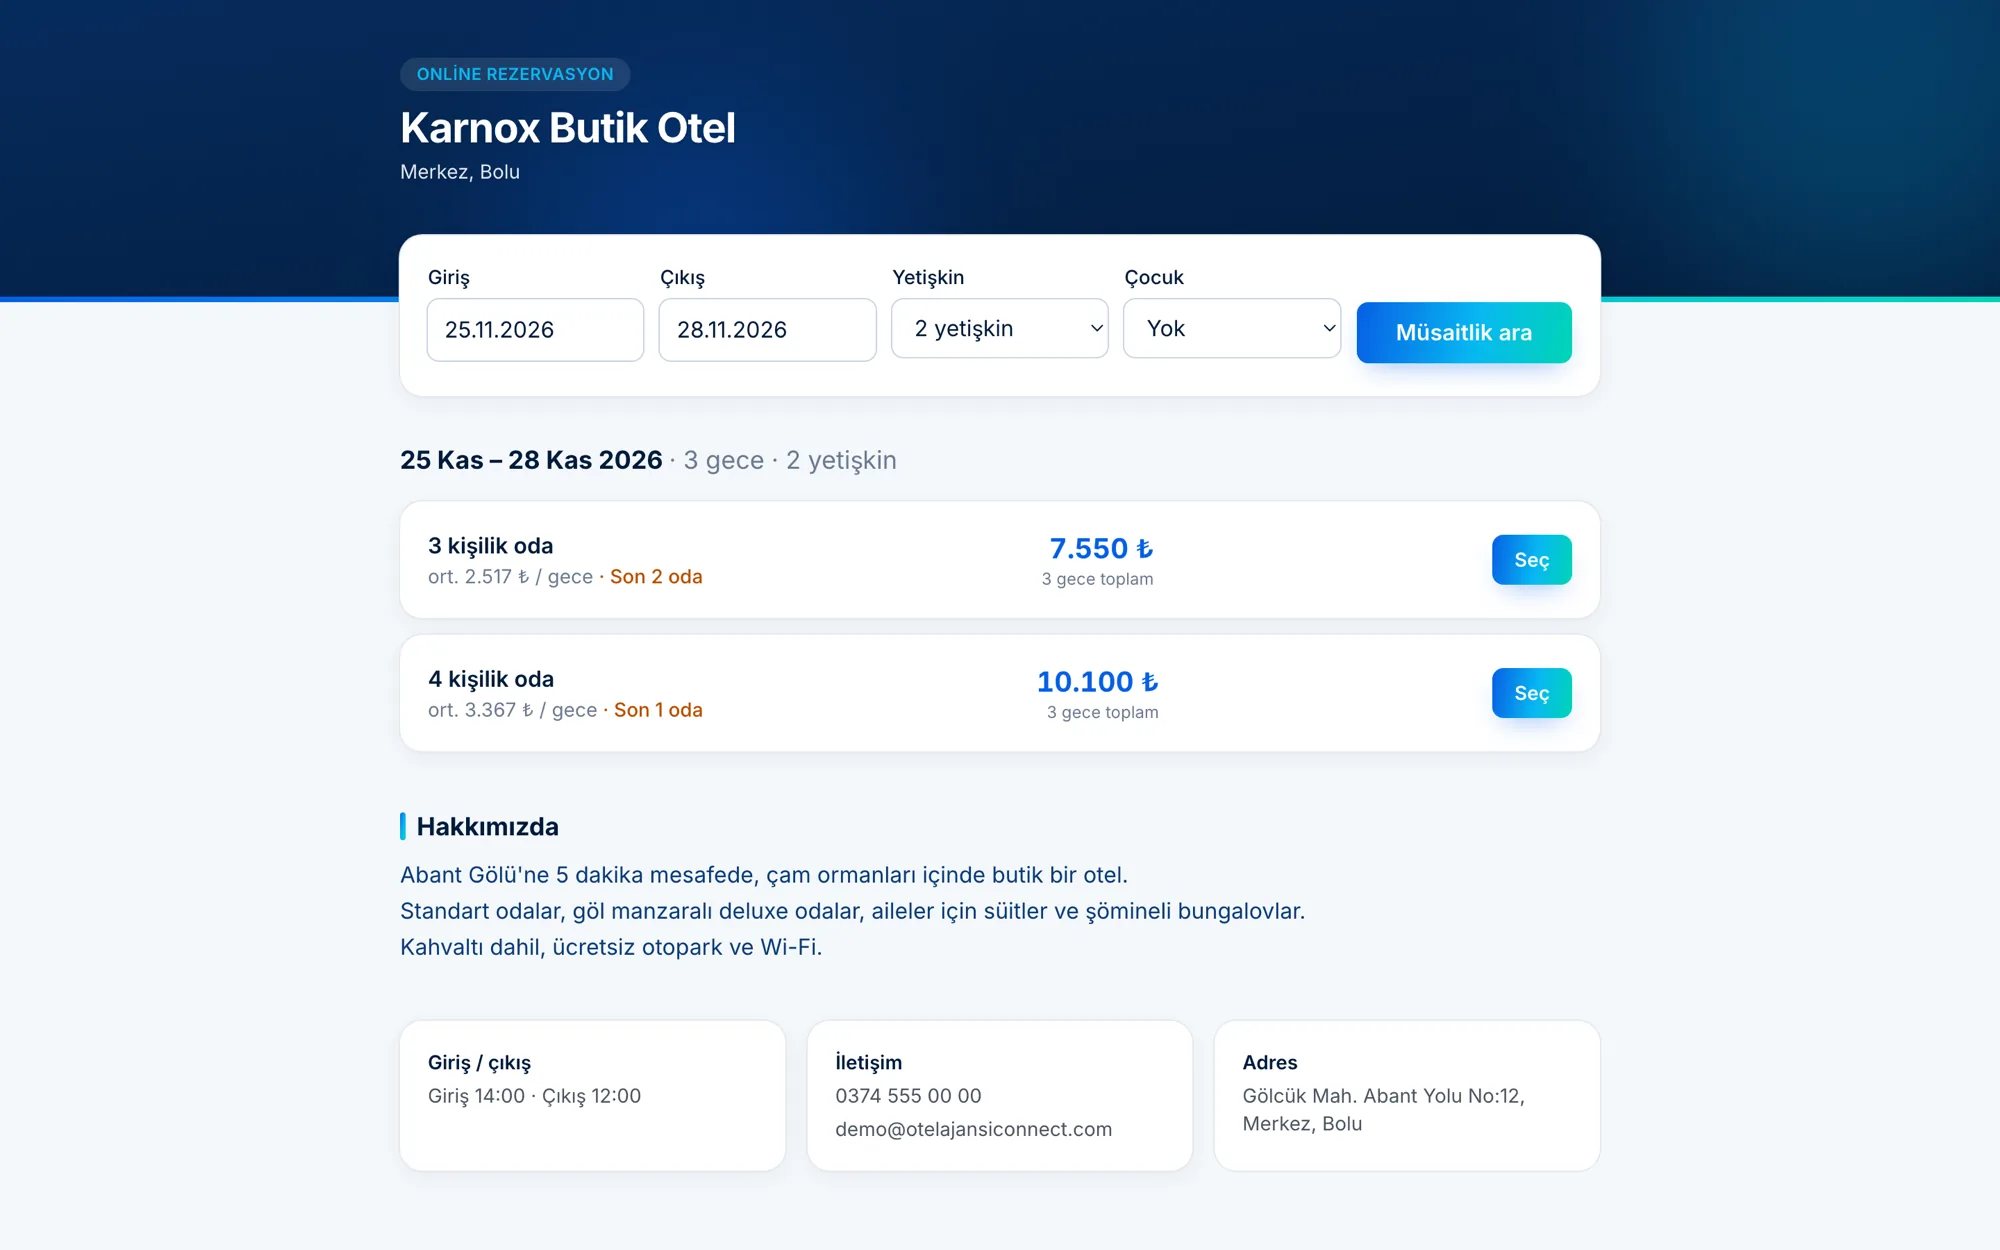
Task: Click the Giriş date field showing 25.11.2026
Action: pyautogui.click(x=535, y=330)
